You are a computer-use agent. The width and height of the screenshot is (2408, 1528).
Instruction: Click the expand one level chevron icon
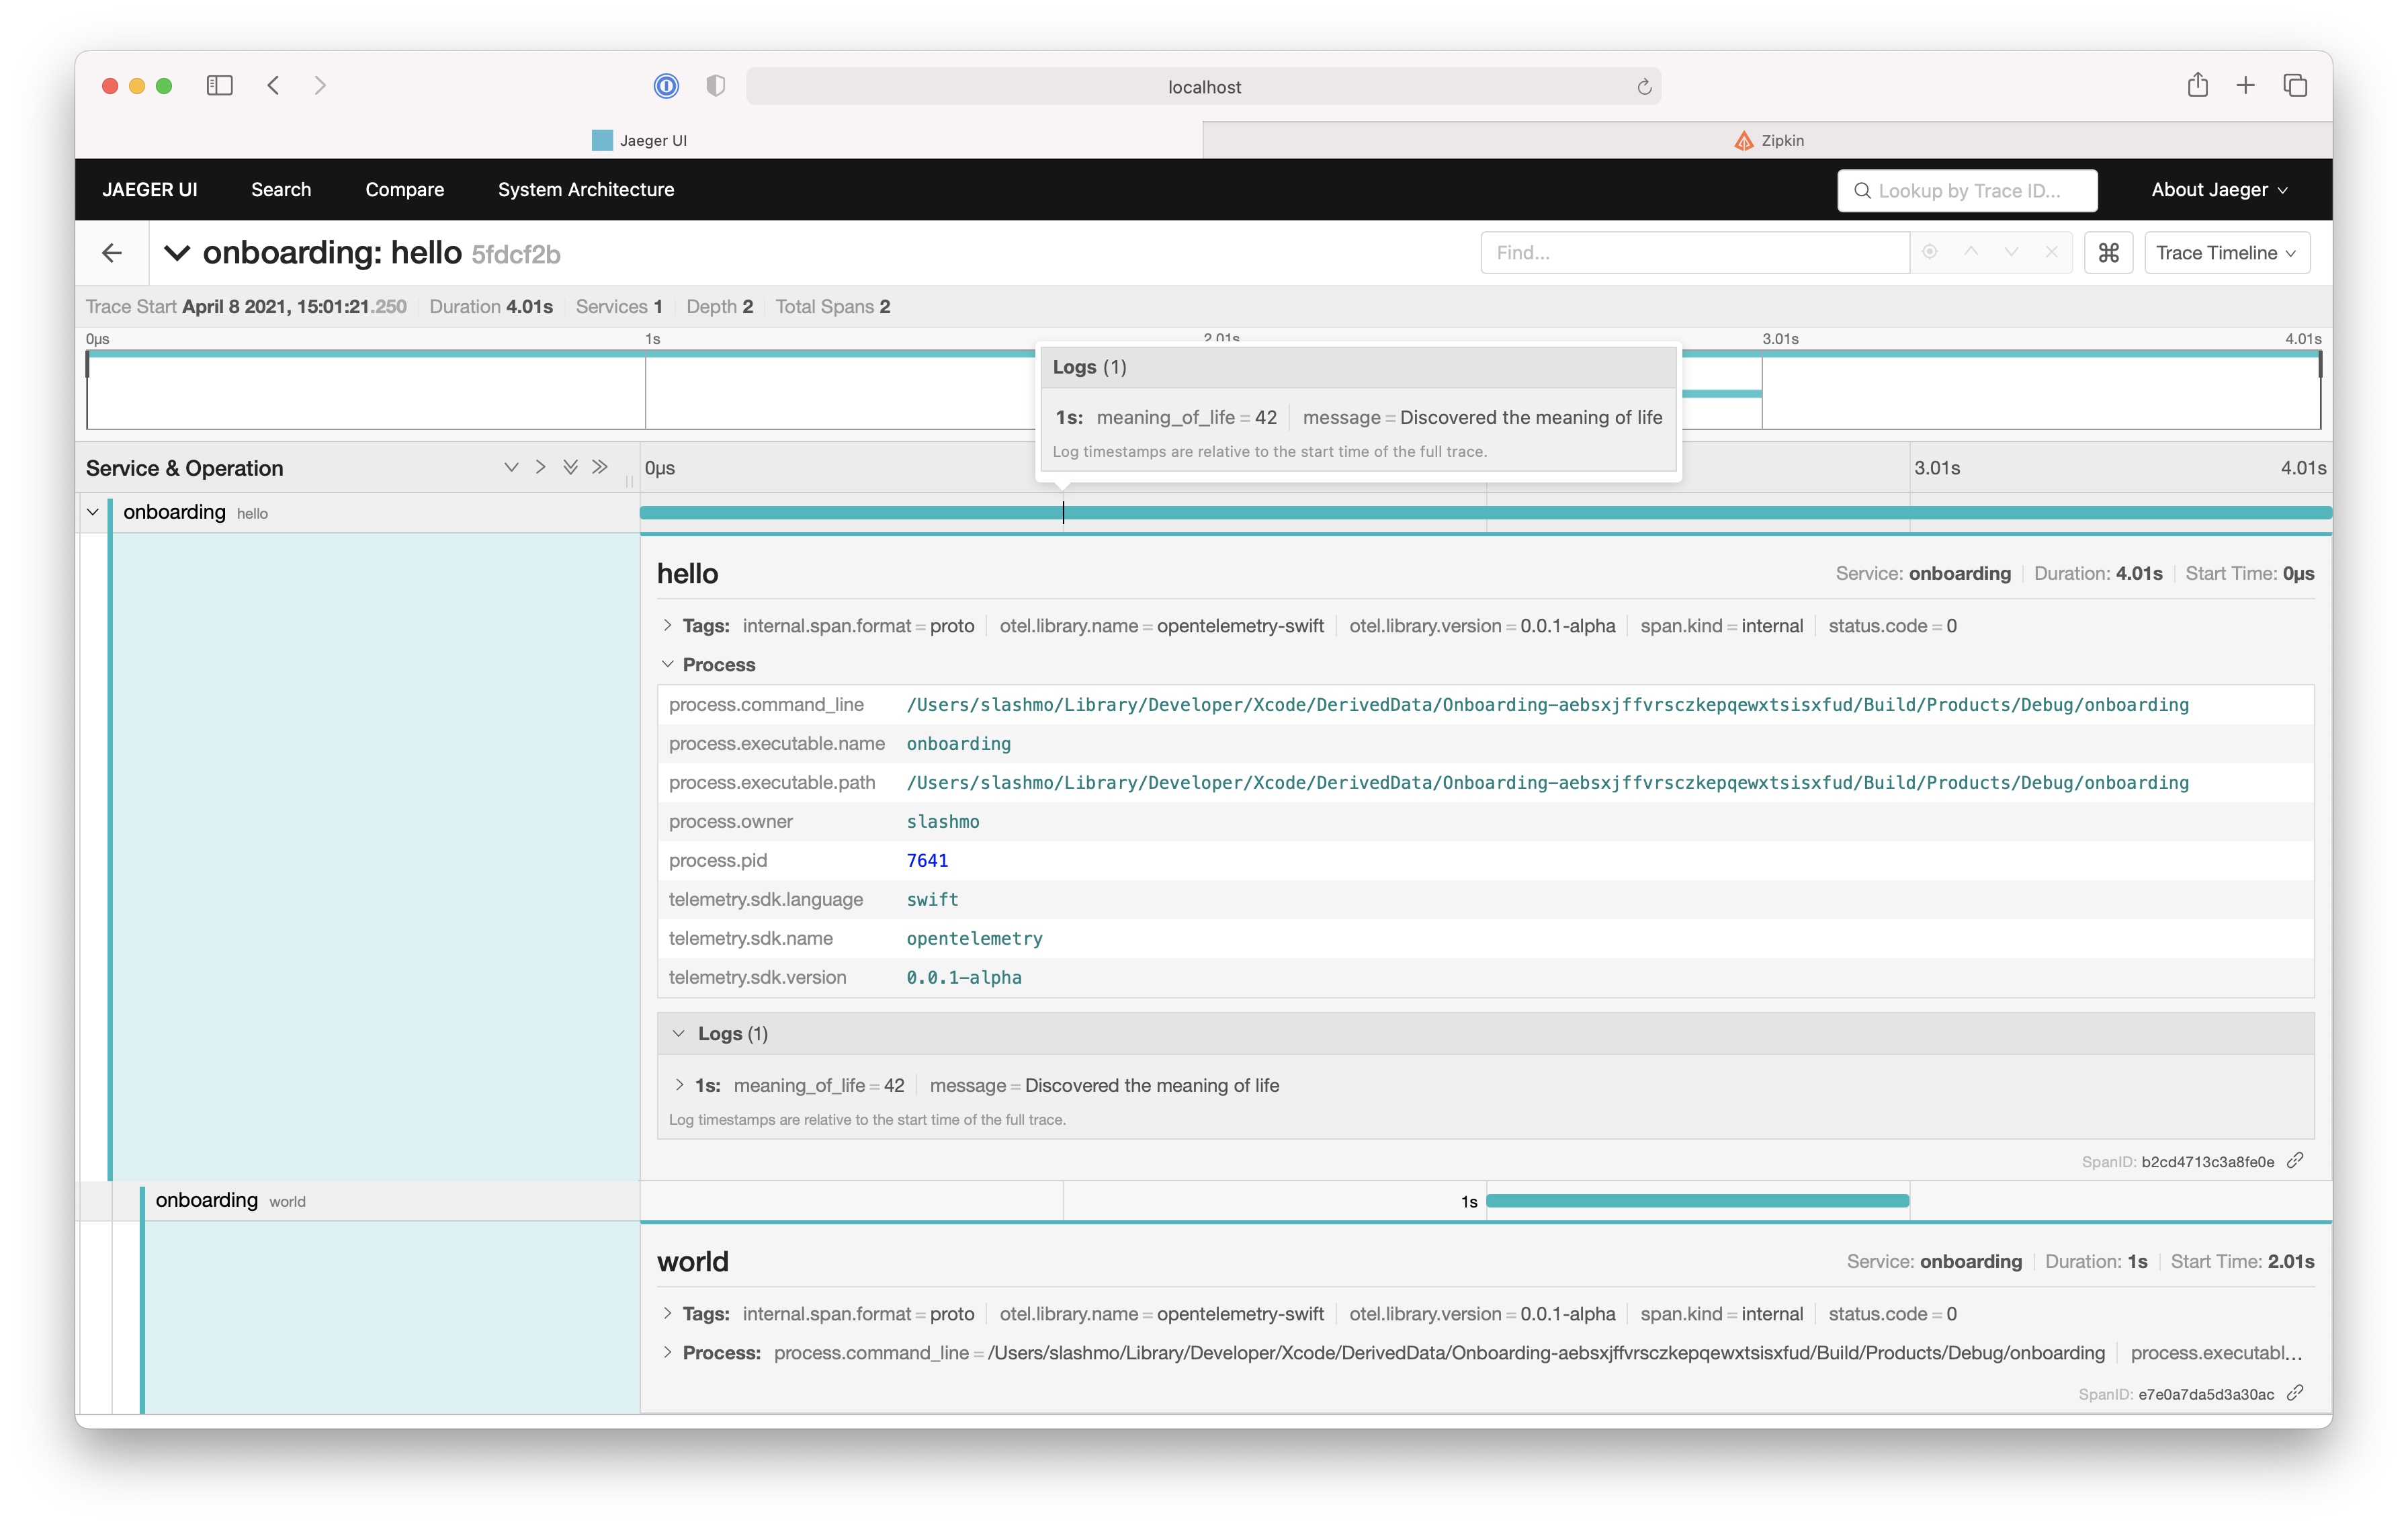(x=511, y=467)
